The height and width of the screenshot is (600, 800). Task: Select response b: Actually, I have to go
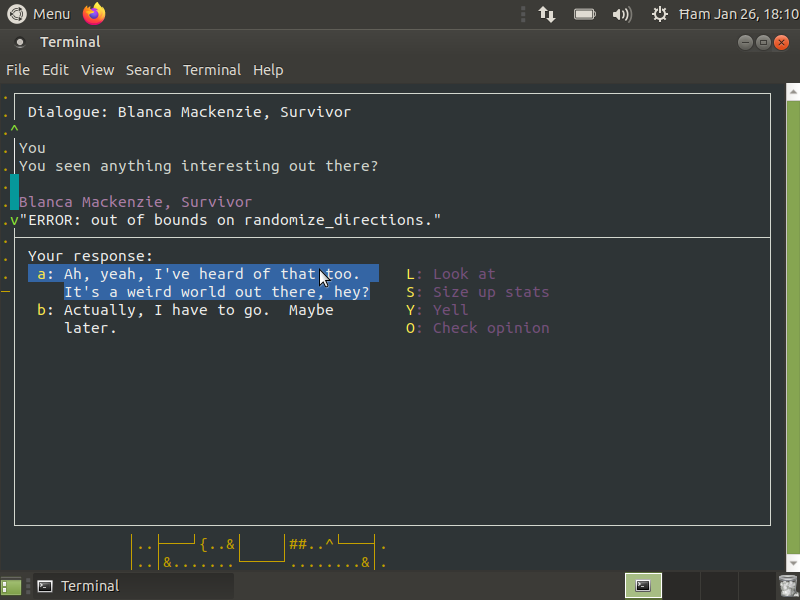(x=185, y=319)
